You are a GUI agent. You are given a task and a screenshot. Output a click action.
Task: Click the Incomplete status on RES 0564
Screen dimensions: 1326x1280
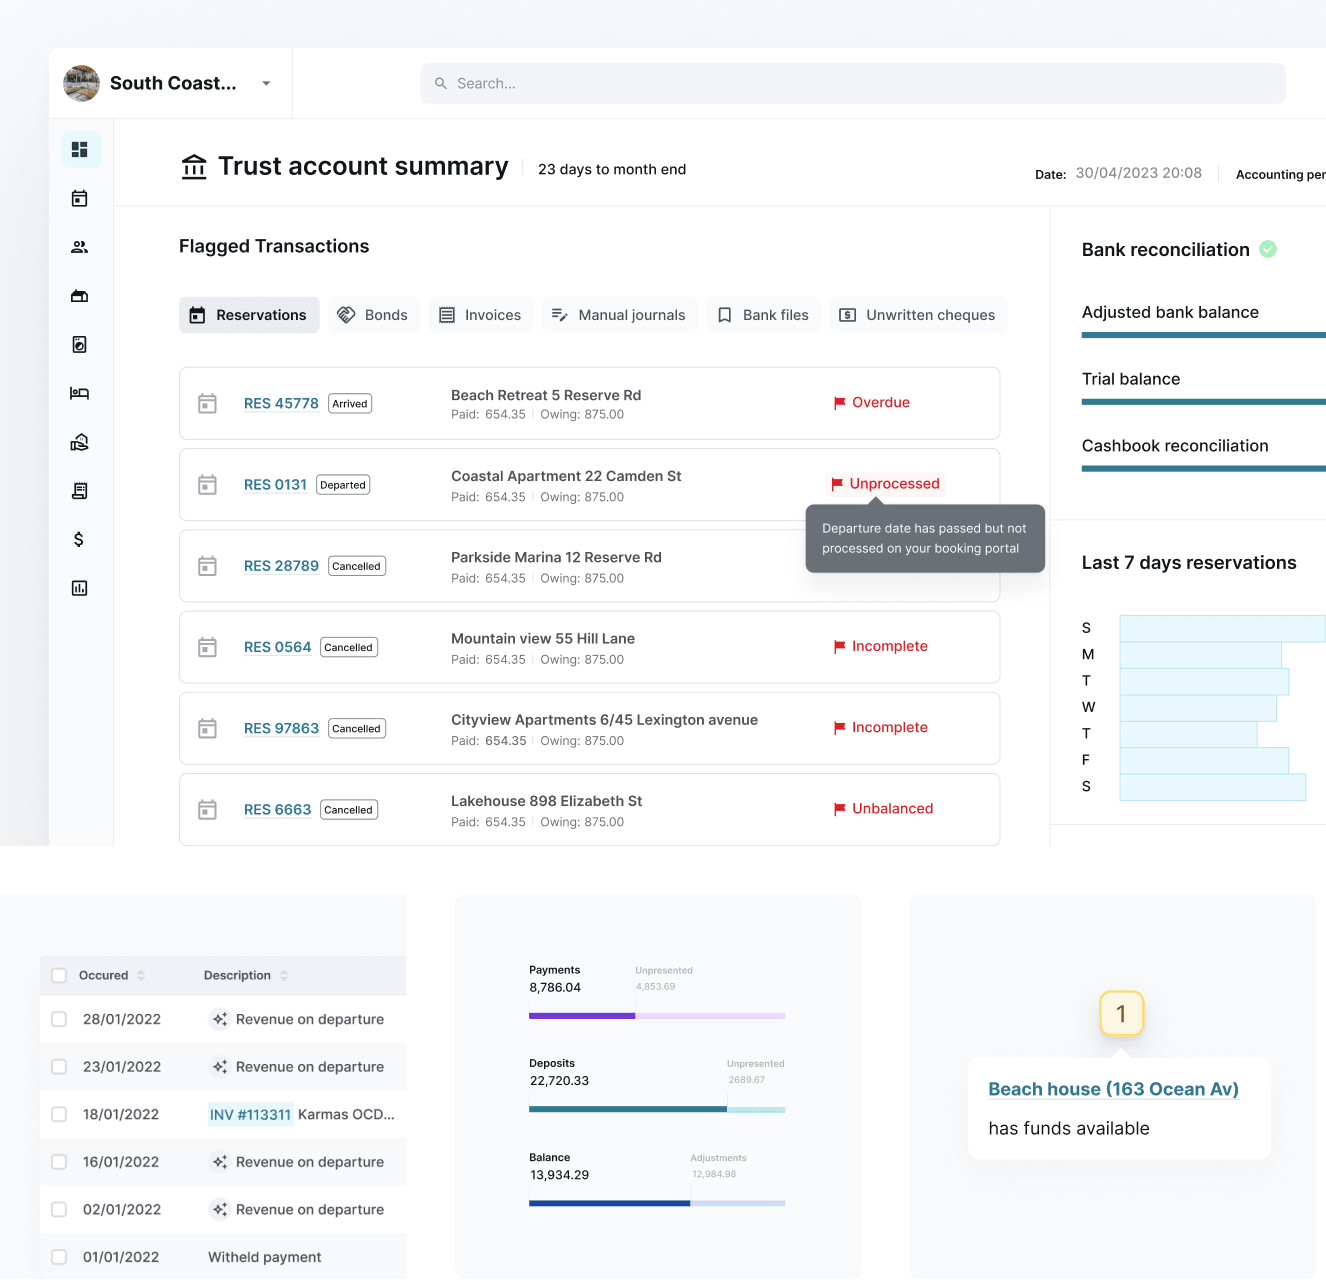(x=881, y=647)
